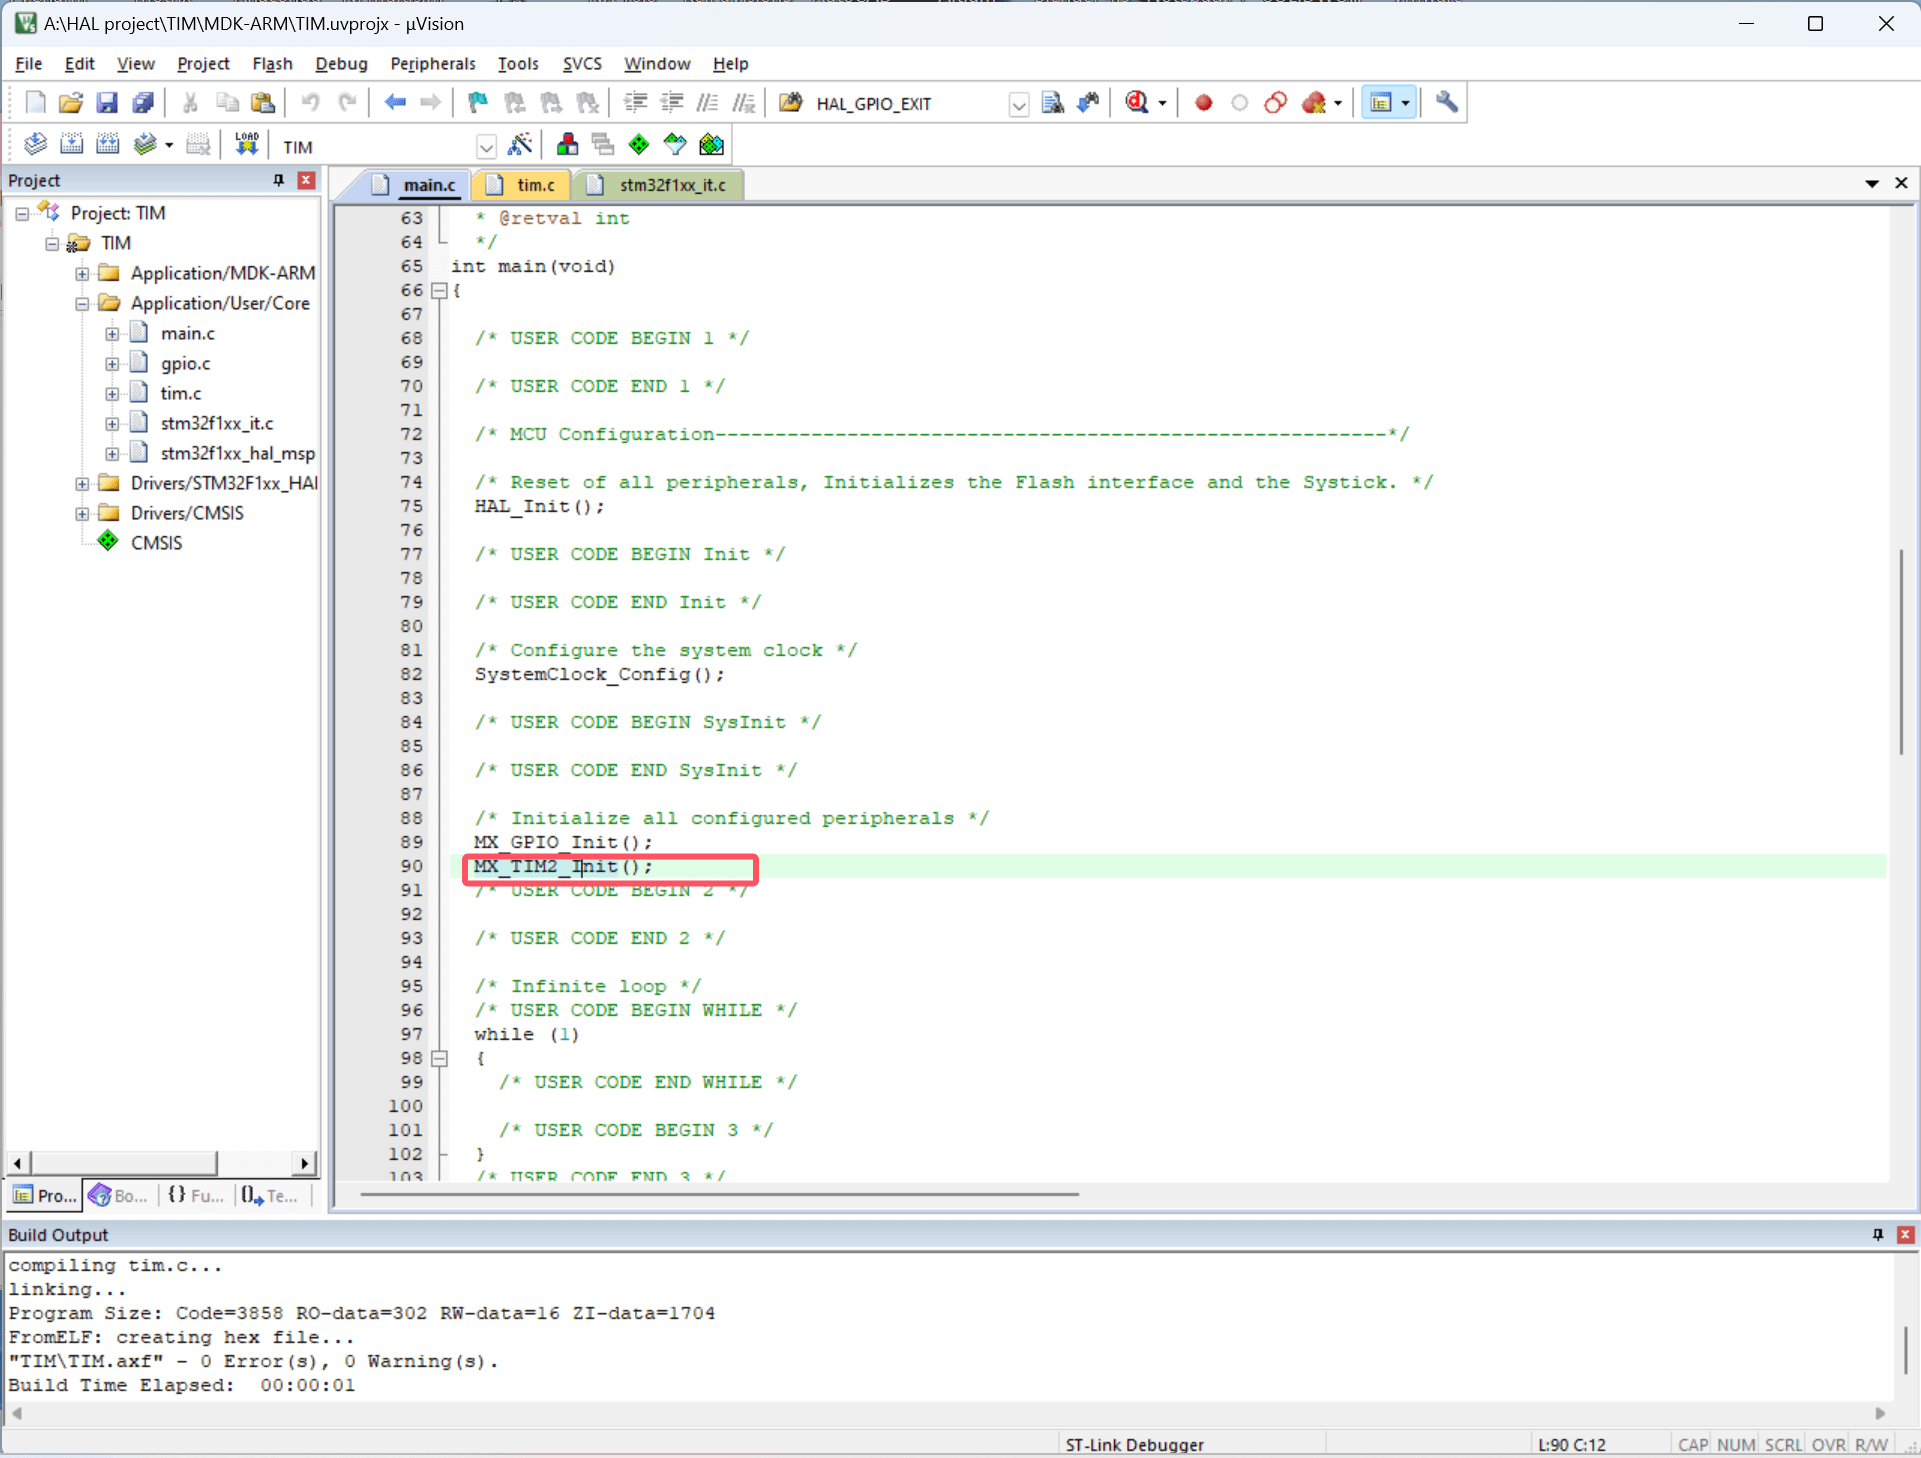Open the Peripherals menu

pos(432,63)
